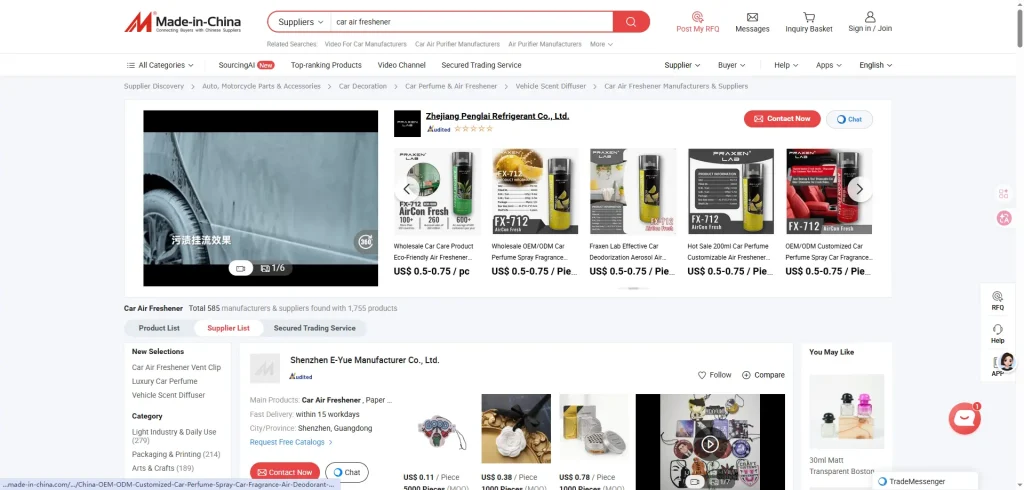Follow Shenzhen E-Yue Manufacturer
Viewport: 1024px width, 490px height.
pyautogui.click(x=714, y=375)
